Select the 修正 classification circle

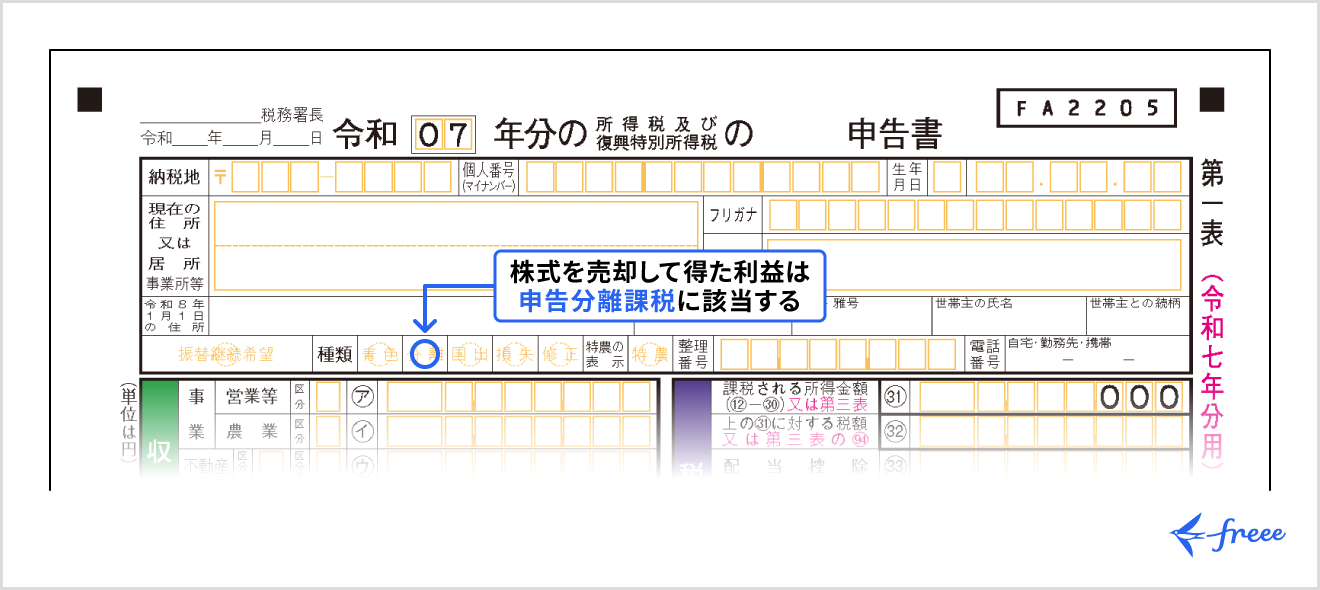tap(560, 352)
